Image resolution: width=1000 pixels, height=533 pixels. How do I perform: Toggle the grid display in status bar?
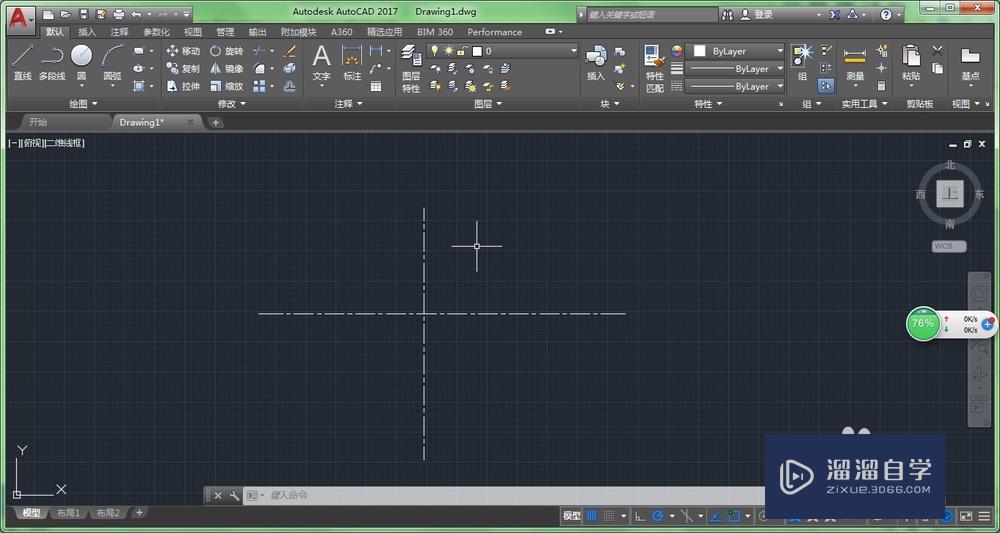pos(591,516)
